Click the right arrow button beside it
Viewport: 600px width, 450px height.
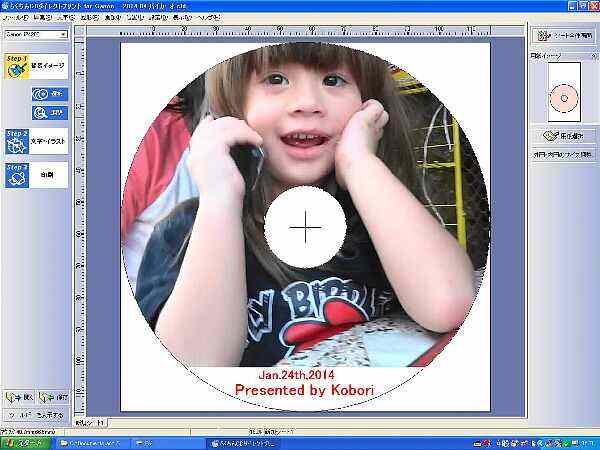coord(54,398)
